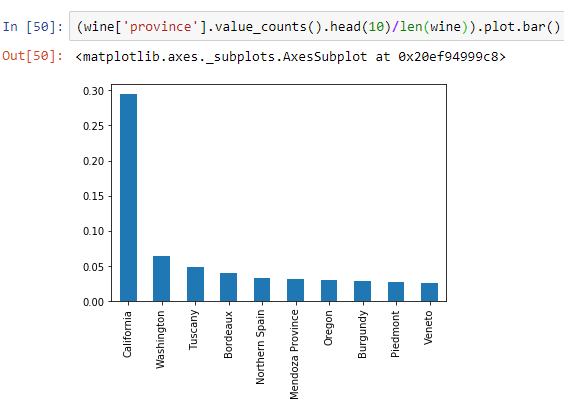Click the Washington bar in the chart
This screenshot has height=411, width=564.
click(162, 278)
